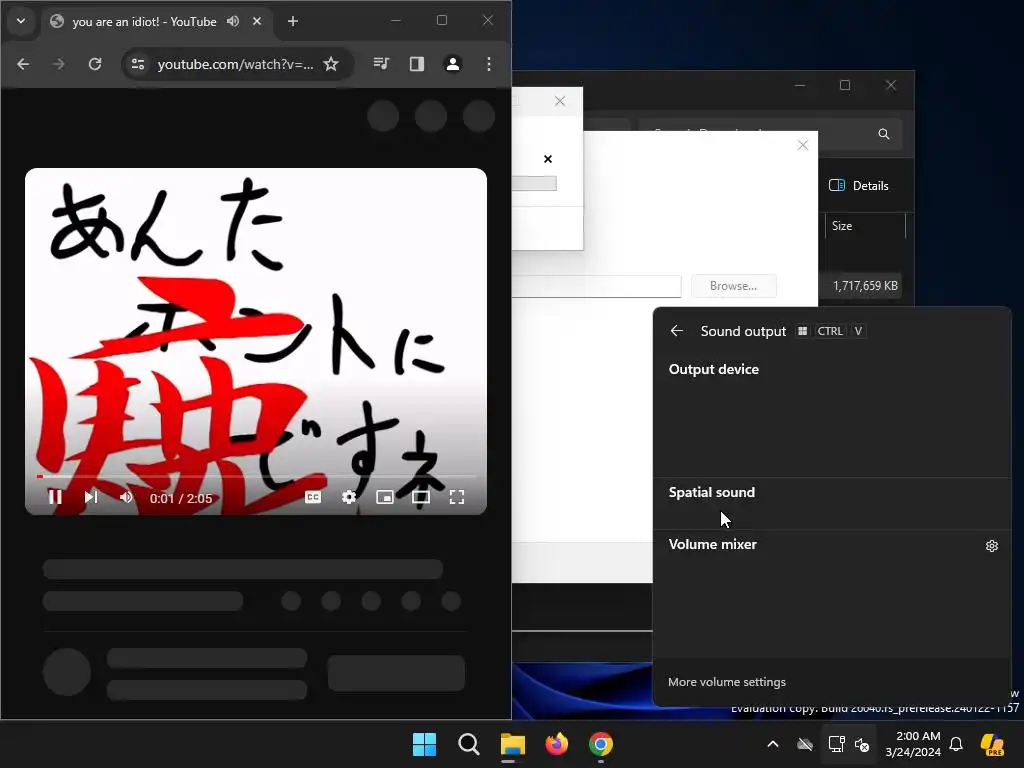
Task: Mute the YouTube player volume
Action: [x=126, y=498]
